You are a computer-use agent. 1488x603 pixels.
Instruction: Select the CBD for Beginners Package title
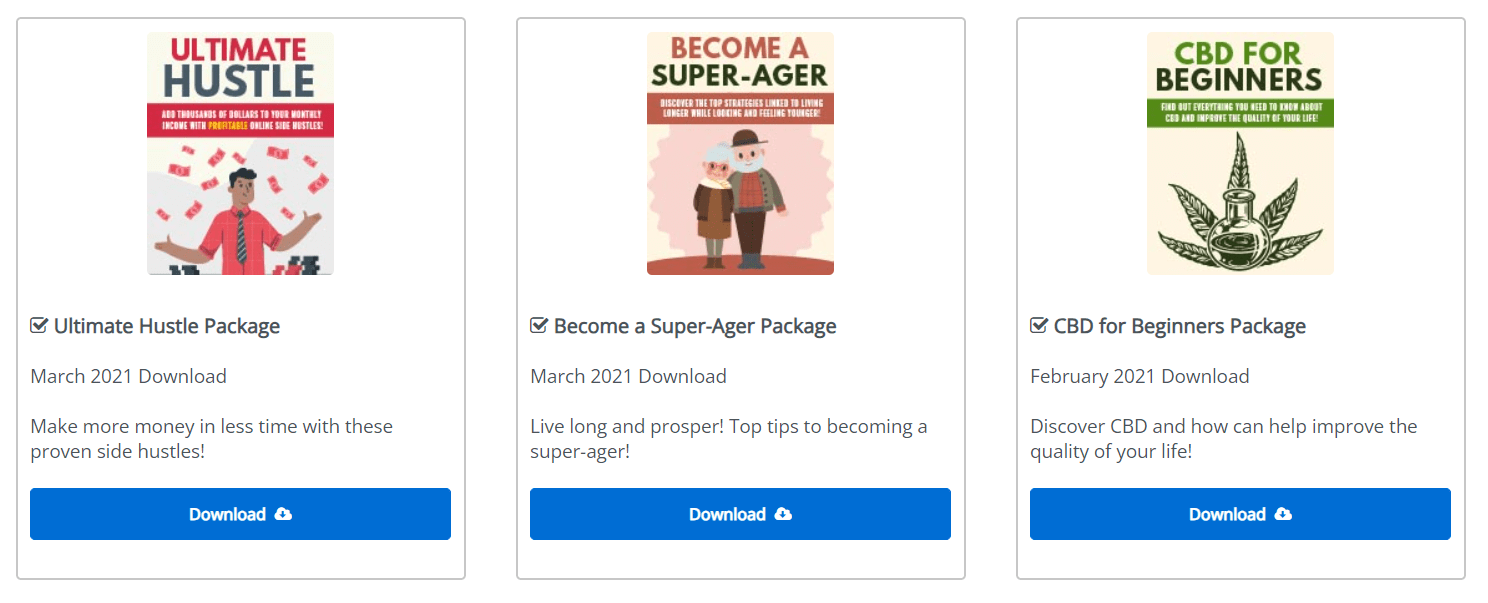click(x=1180, y=326)
